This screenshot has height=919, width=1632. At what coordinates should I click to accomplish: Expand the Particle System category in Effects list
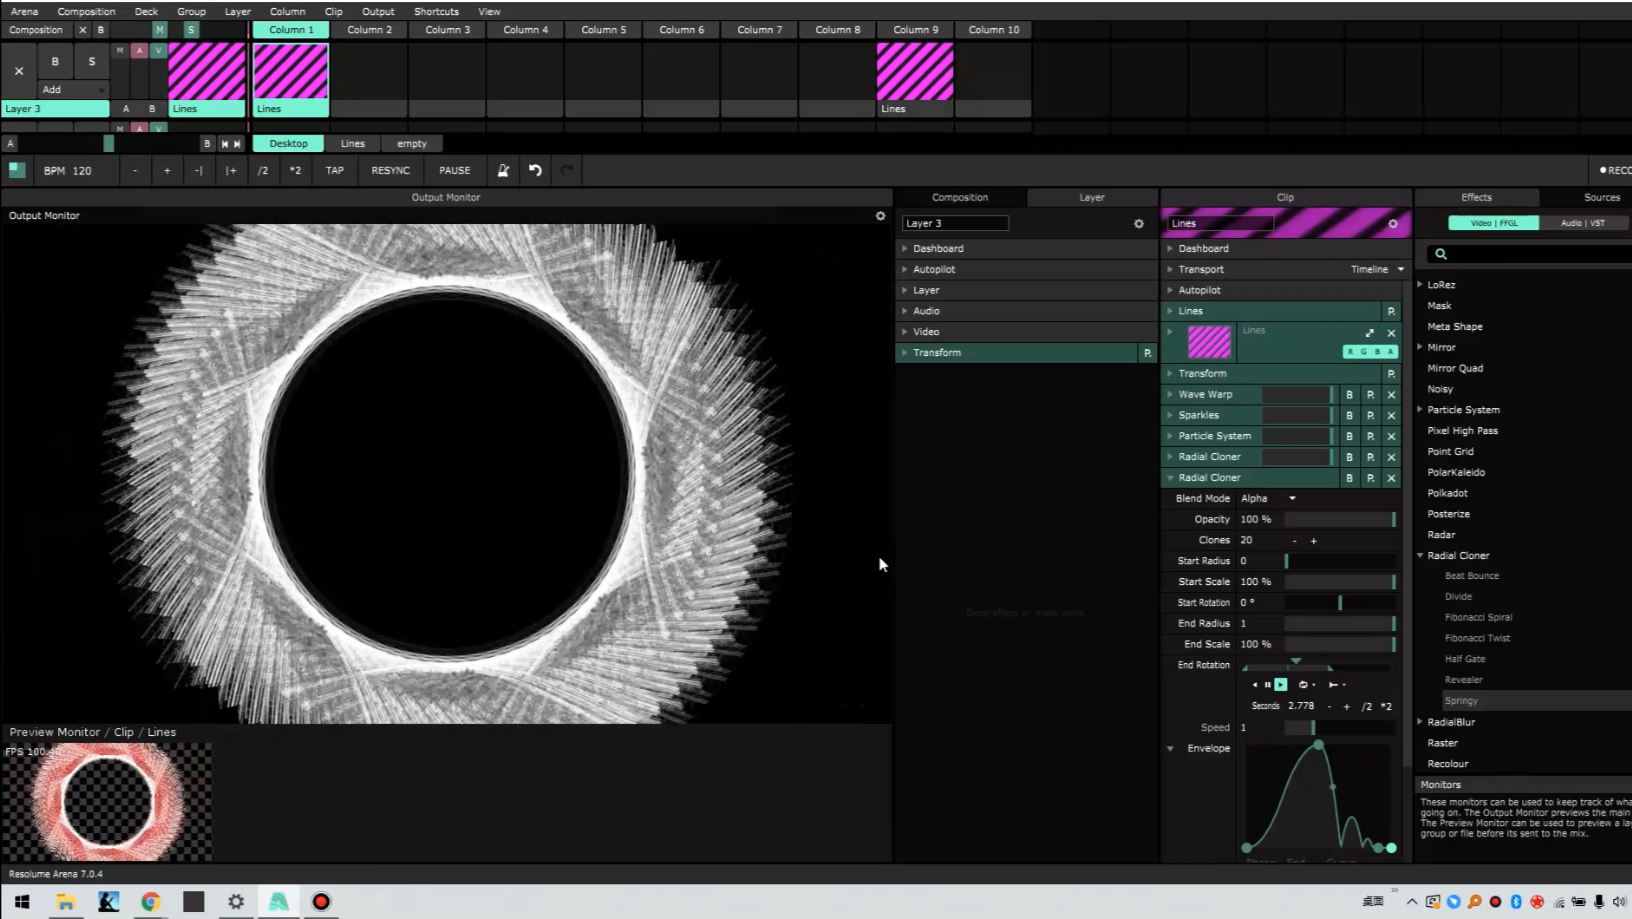click(x=1420, y=410)
